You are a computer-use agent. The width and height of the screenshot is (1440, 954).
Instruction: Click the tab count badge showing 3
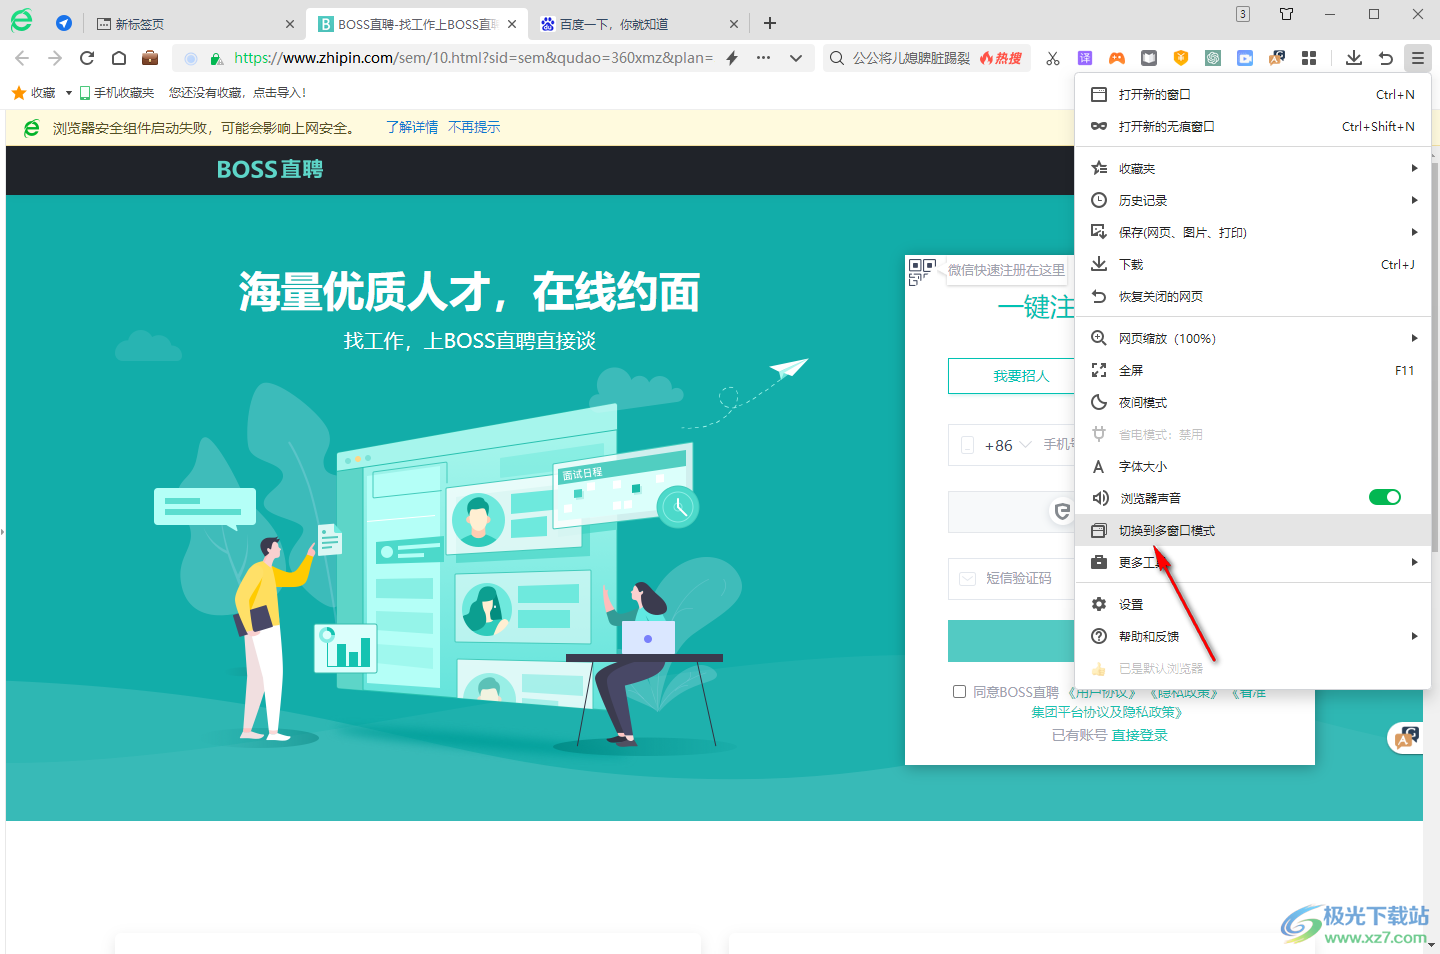[x=1243, y=14]
